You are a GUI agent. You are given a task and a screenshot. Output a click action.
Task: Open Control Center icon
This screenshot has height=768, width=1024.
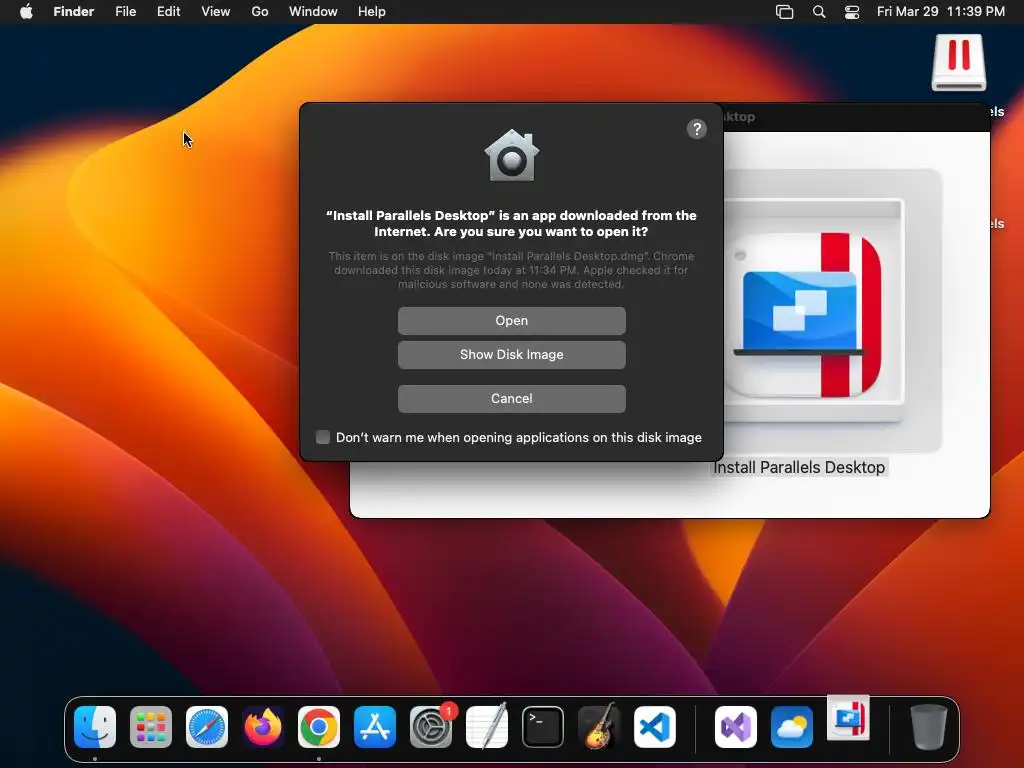(x=852, y=12)
